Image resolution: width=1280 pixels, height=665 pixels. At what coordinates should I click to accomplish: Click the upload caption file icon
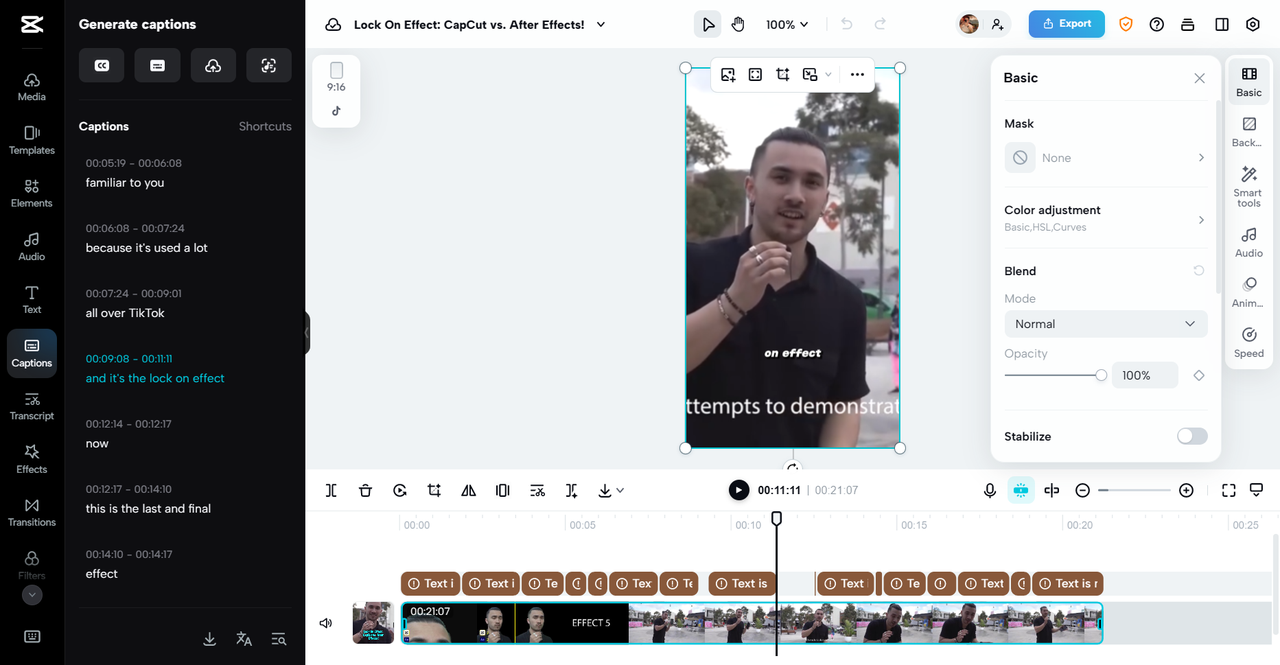(x=213, y=65)
